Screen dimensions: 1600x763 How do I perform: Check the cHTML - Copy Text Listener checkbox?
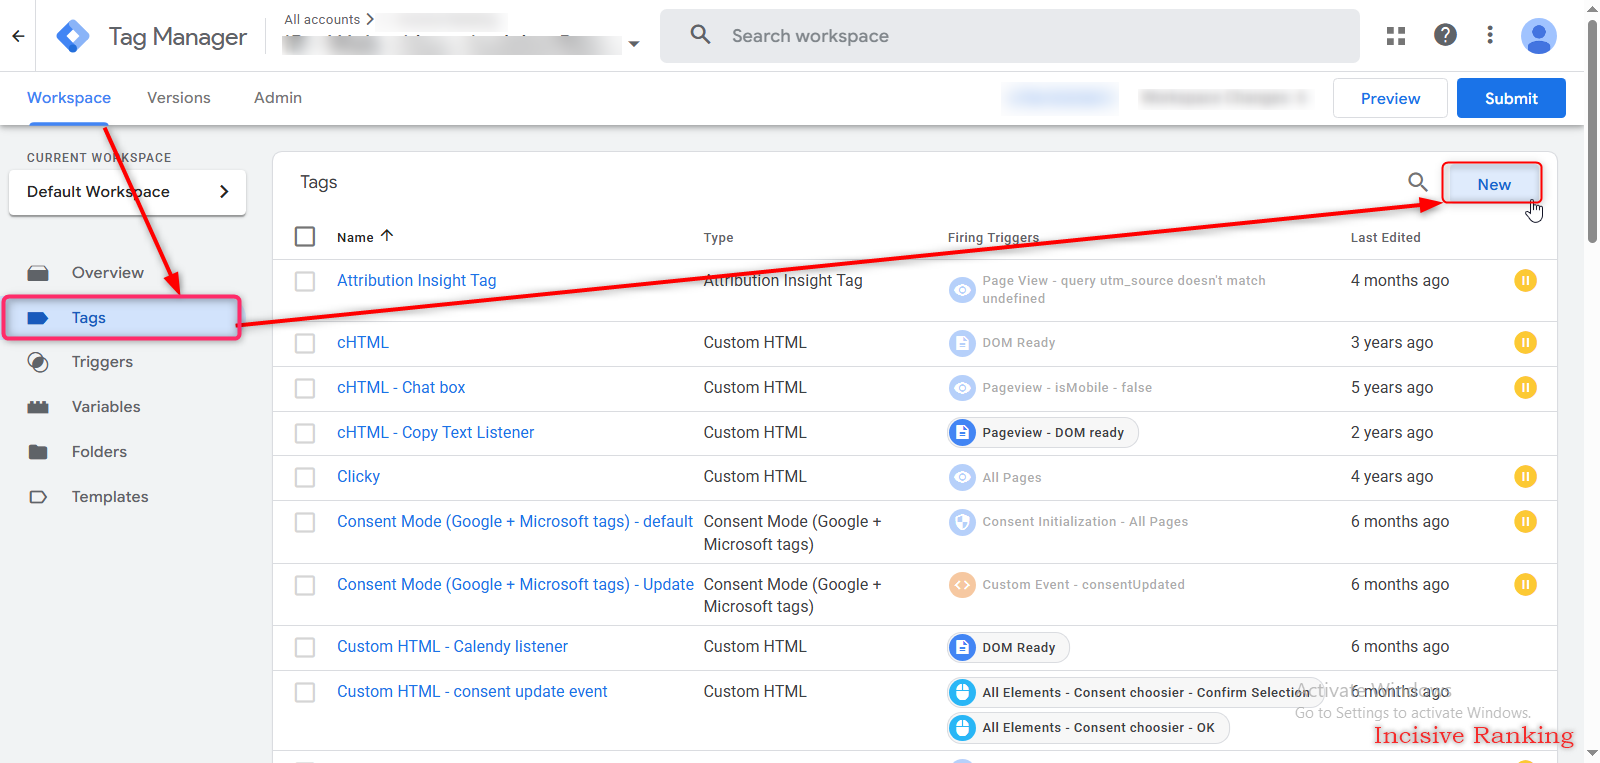(305, 434)
